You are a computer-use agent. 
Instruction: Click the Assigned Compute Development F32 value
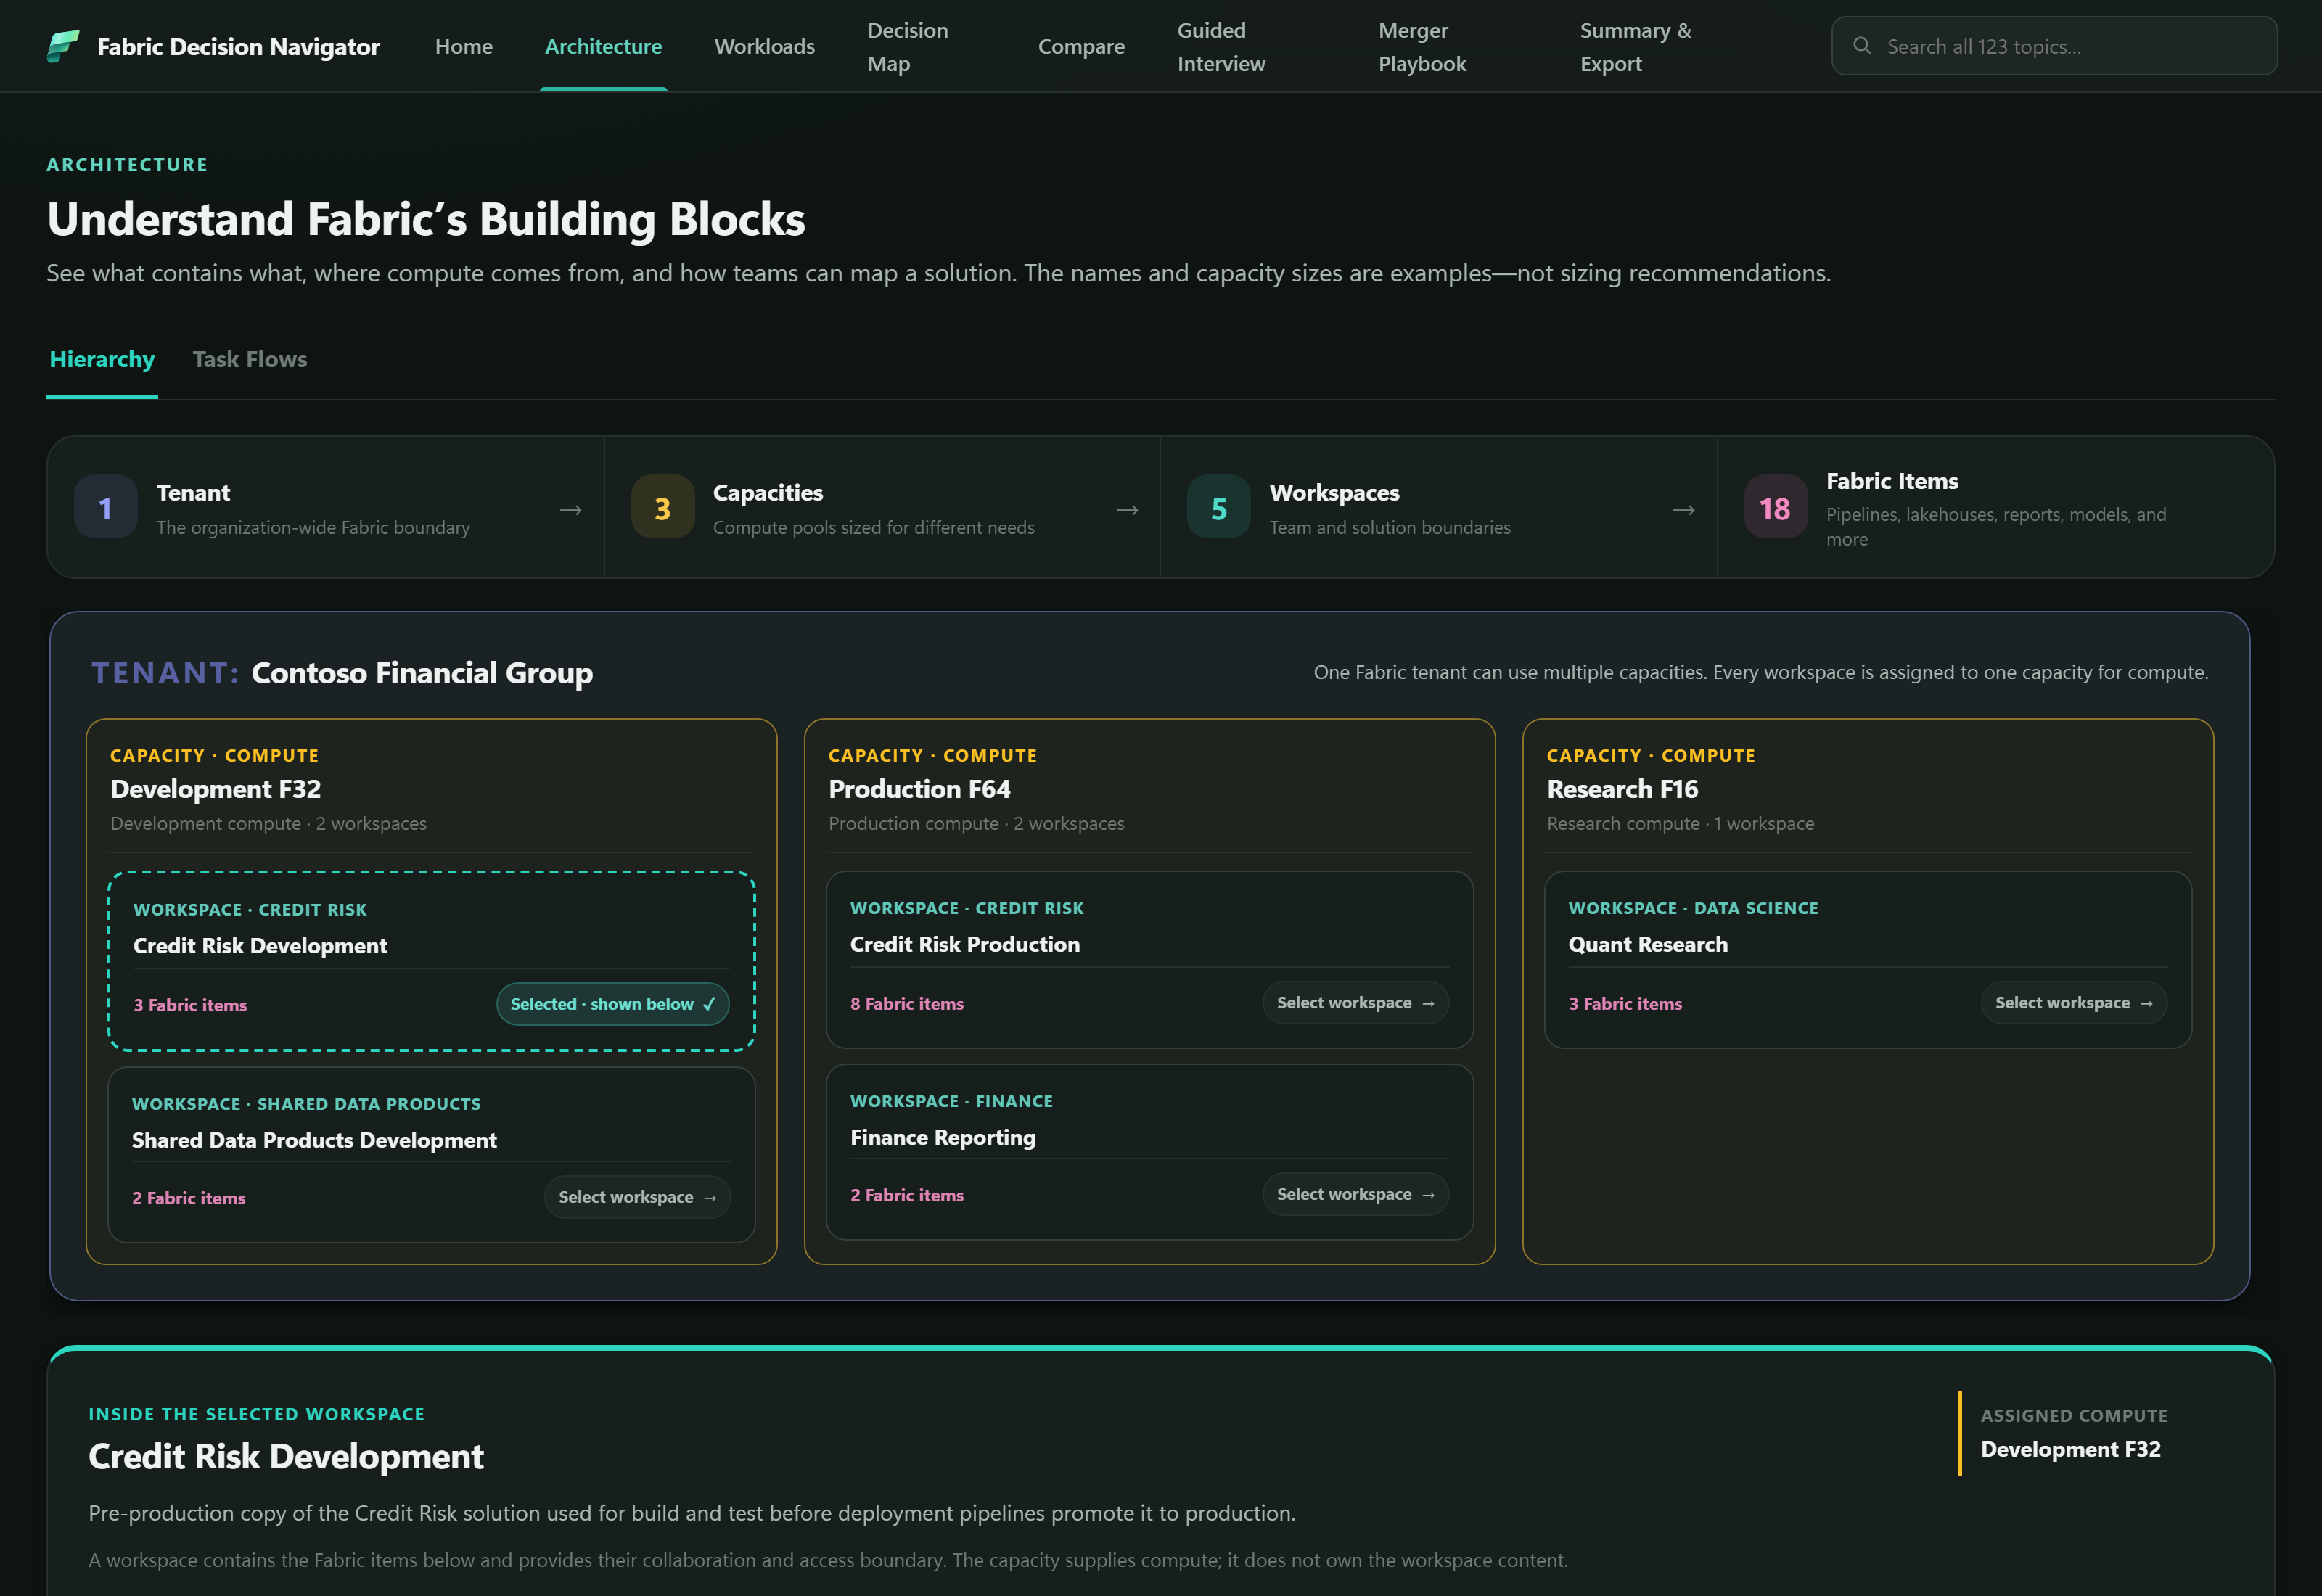pos(2070,1449)
